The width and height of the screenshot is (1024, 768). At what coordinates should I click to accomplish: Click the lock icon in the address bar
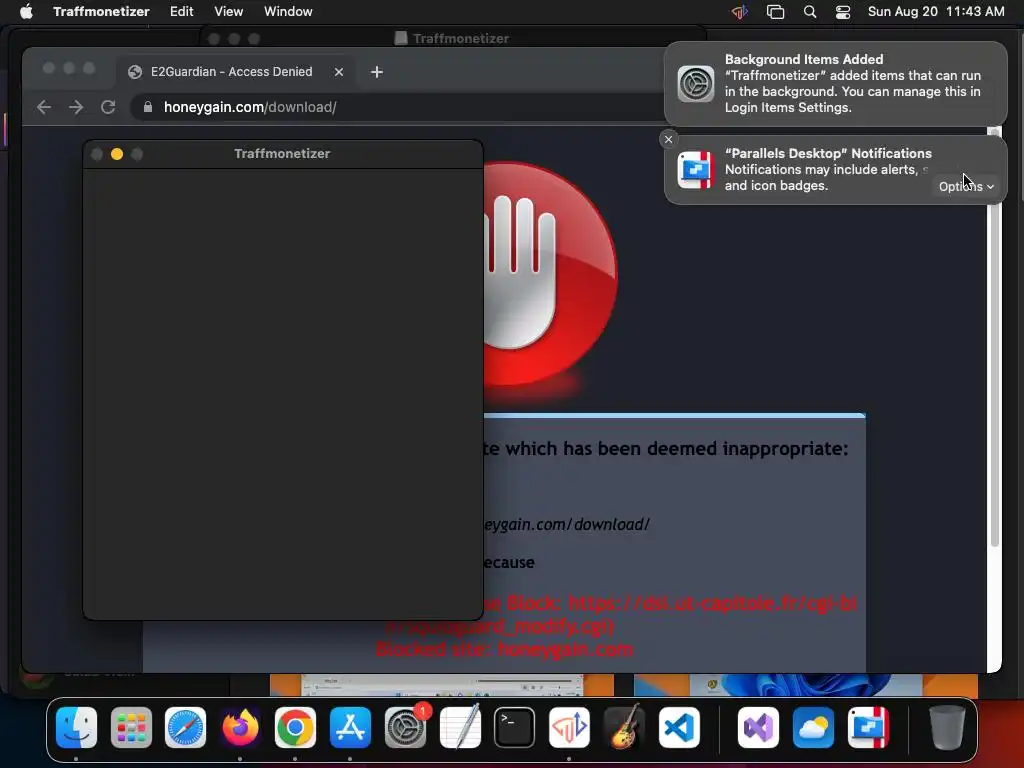[148, 107]
